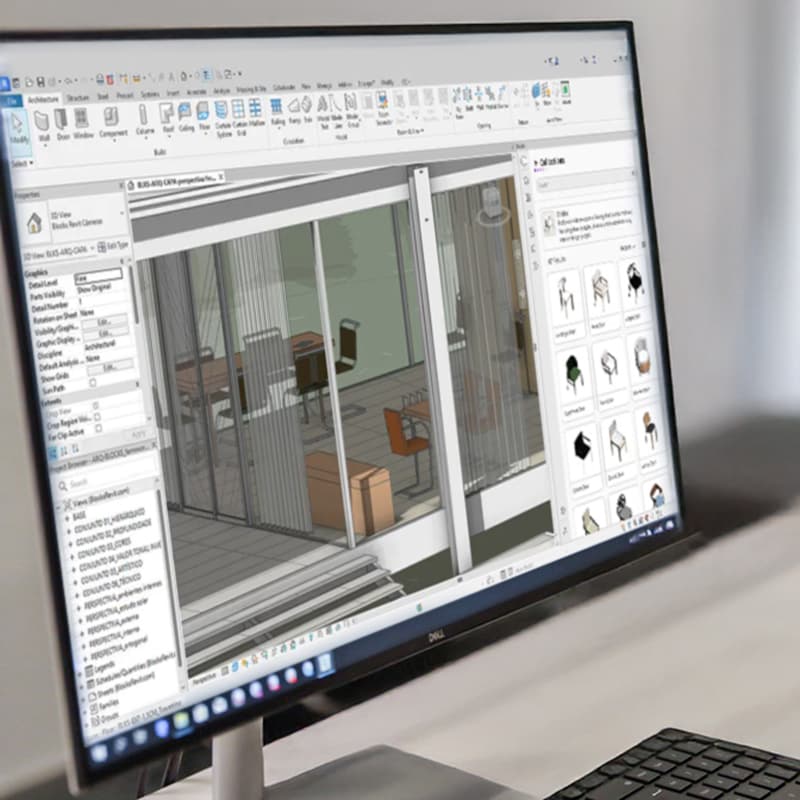Click the Edit Type button
Image resolution: width=800 pixels, height=800 pixels.
[113, 246]
